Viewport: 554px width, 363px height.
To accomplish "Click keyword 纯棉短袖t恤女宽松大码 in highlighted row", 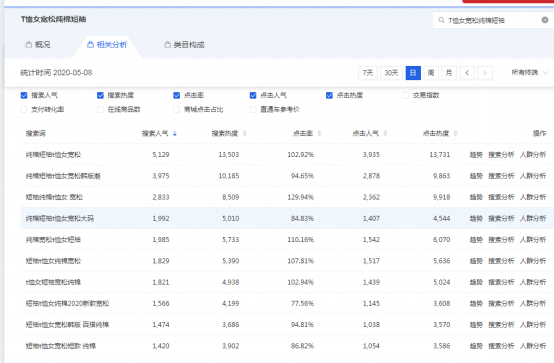I will [60, 218].
